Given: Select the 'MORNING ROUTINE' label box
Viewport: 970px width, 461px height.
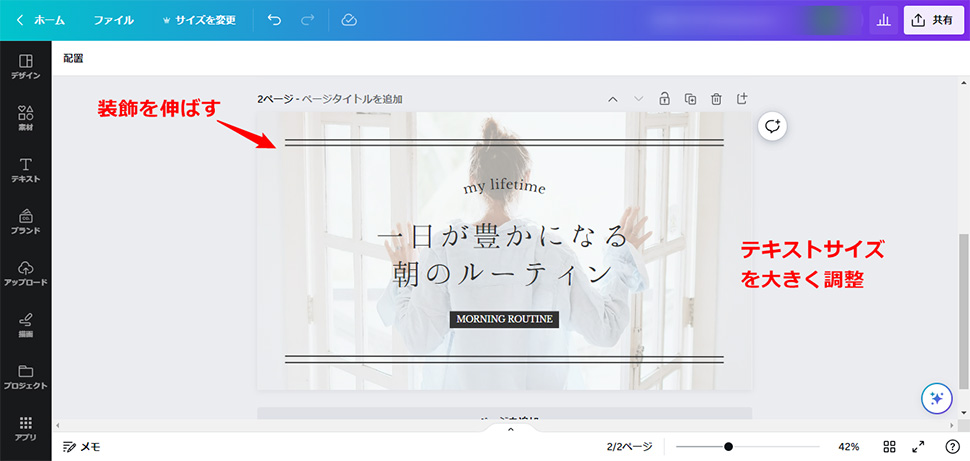Looking at the screenshot, I should pyautogui.click(x=504, y=319).
